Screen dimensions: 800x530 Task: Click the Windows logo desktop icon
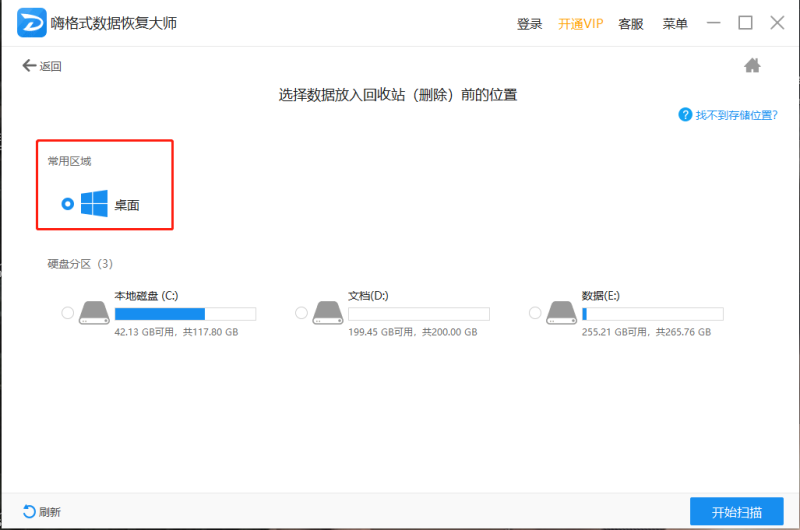pyautogui.click(x=94, y=204)
